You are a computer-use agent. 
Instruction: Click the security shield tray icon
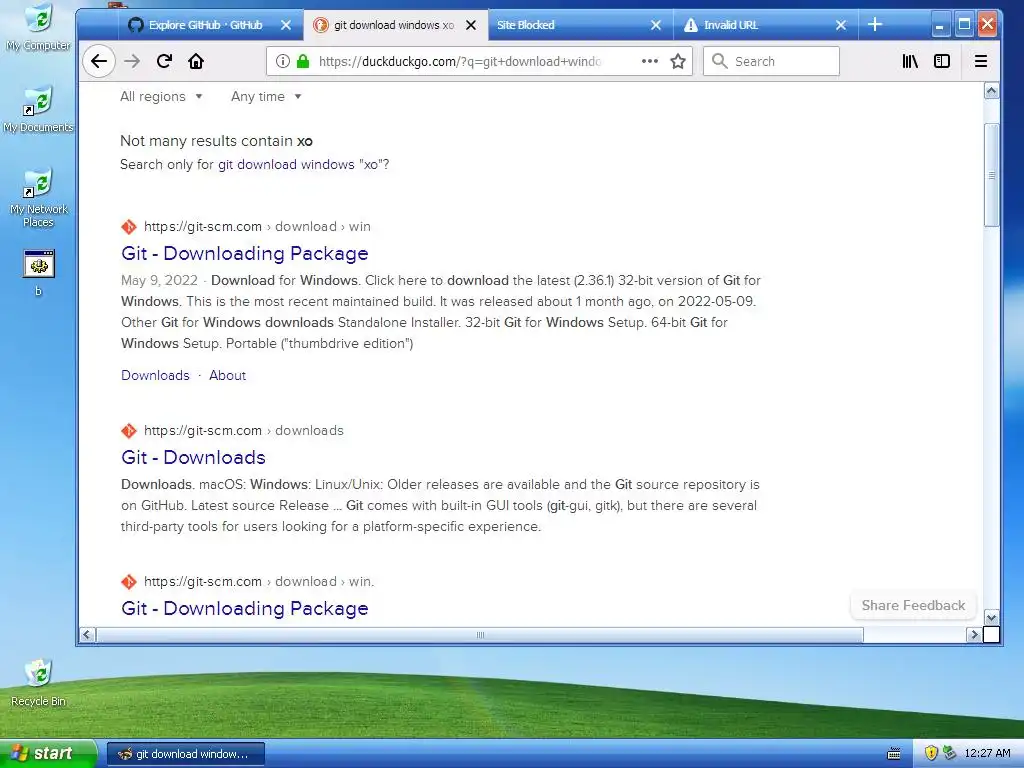(x=931, y=753)
